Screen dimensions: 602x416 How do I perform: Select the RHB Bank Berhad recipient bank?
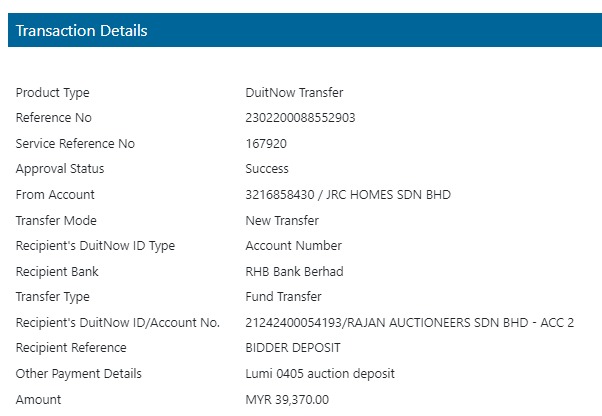pyautogui.click(x=294, y=272)
